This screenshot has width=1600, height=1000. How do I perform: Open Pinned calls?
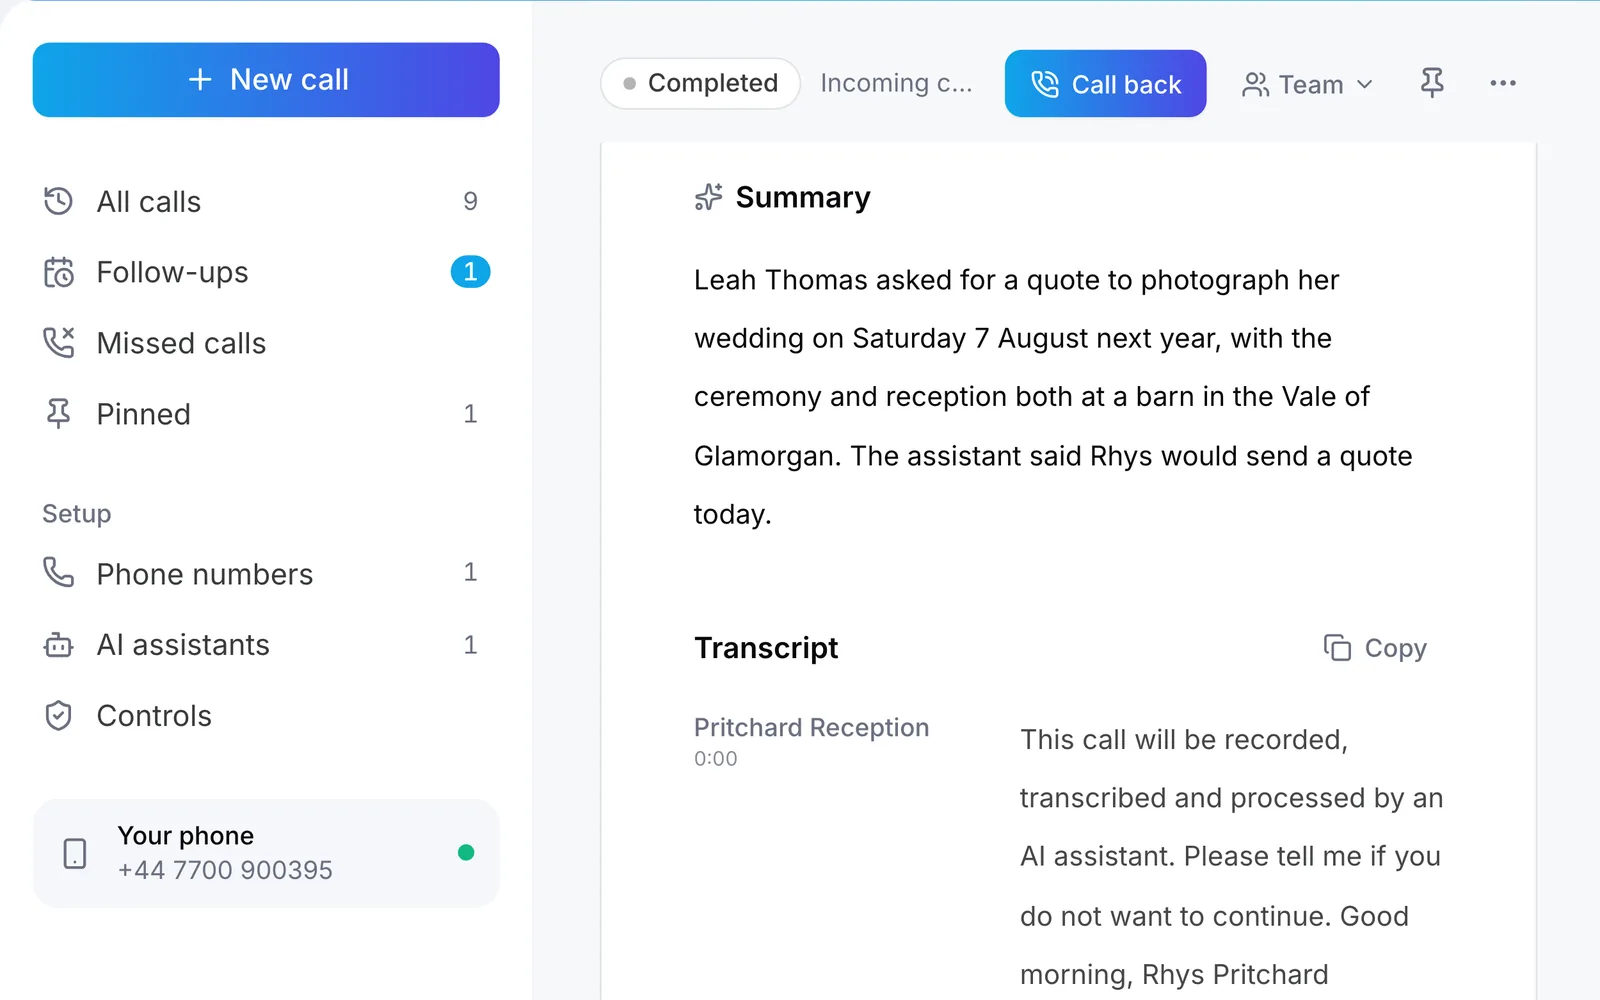[x=266, y=414]
